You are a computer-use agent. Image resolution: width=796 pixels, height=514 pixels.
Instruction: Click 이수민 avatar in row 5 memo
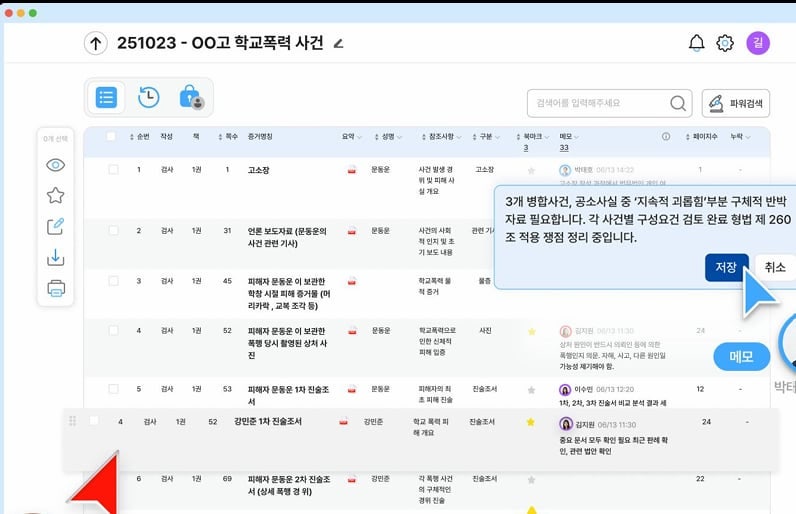pos(565,390)
